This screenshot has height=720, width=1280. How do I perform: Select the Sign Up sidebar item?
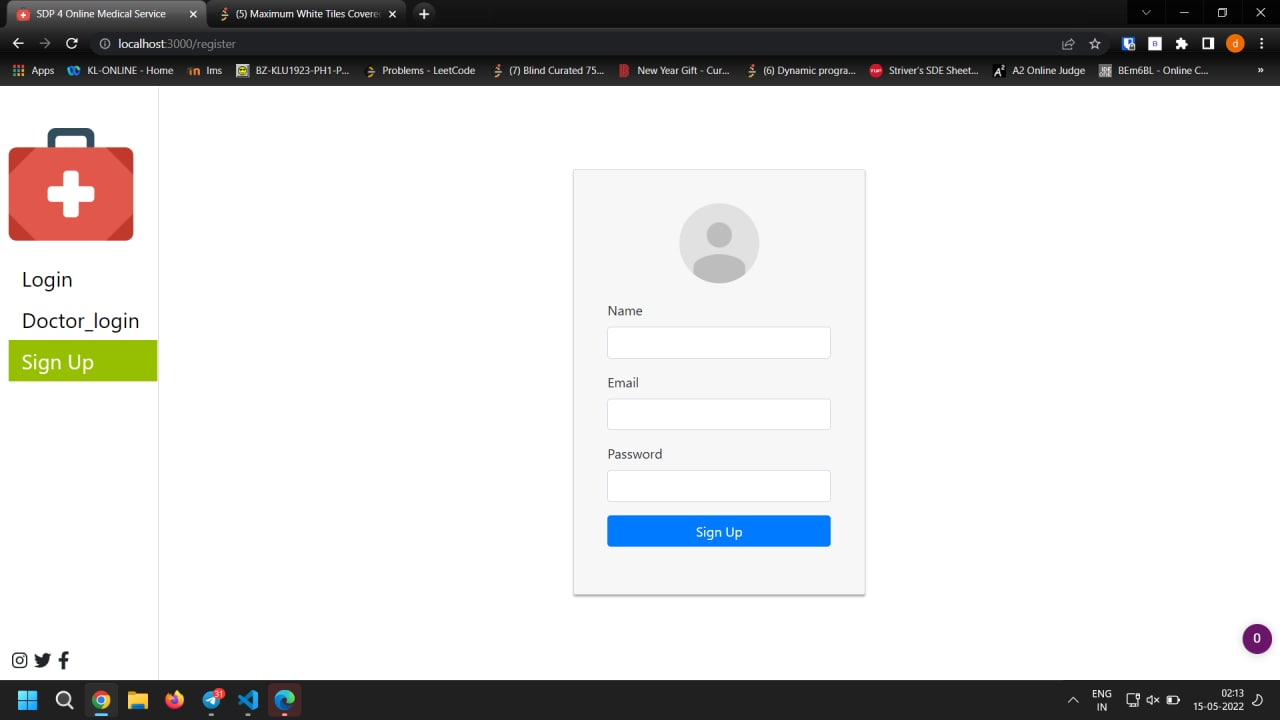tap(82, 361)
